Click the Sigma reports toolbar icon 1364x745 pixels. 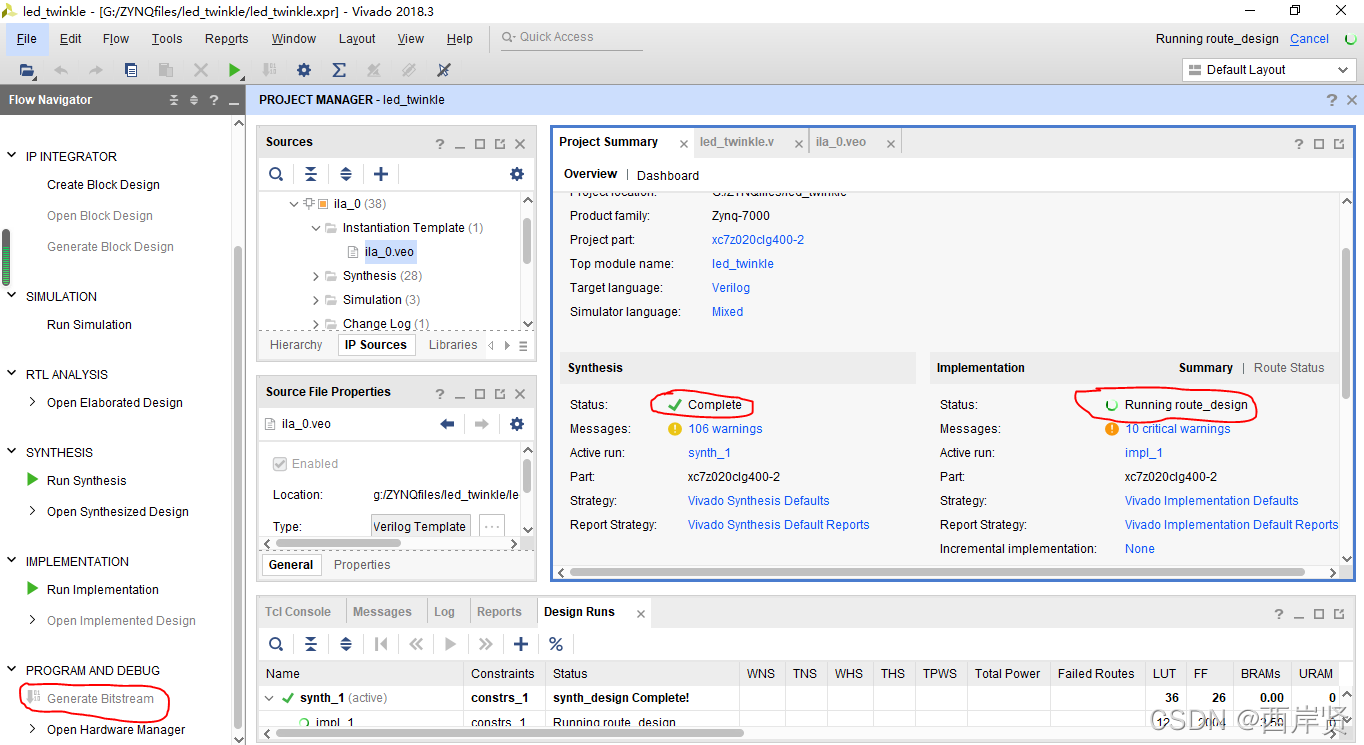tap(339, 70)
